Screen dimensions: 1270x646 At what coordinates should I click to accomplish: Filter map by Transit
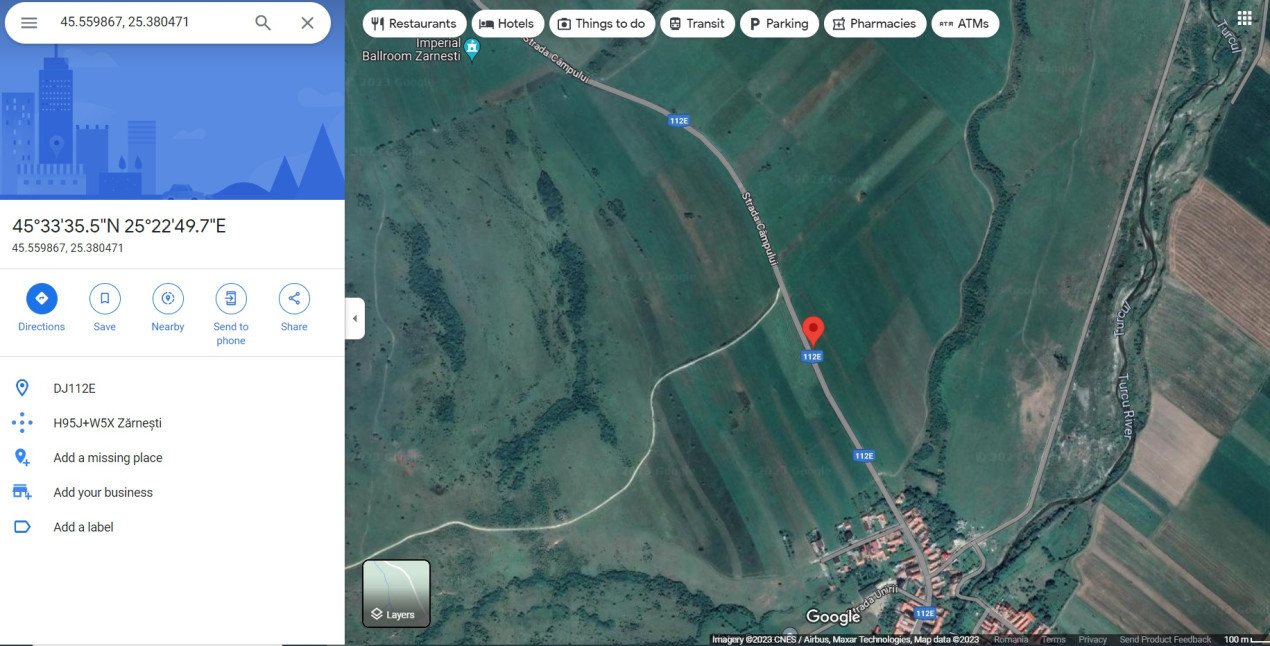pyautogui.click(x=697, y=23)
